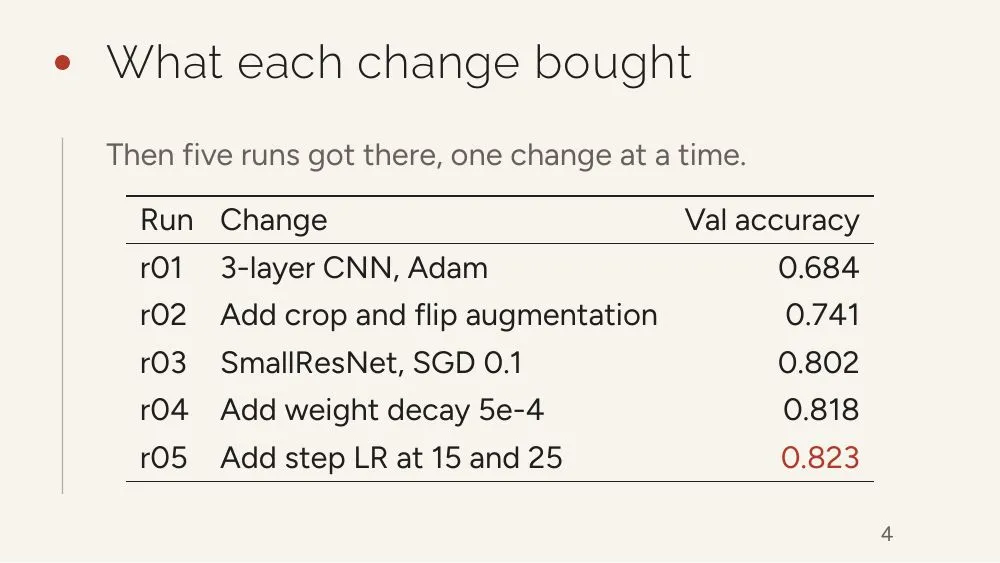Screen dimensions: 1000x563
Task: Click the '3-layer CNN, Adam' cell
Action: [354, 268]
